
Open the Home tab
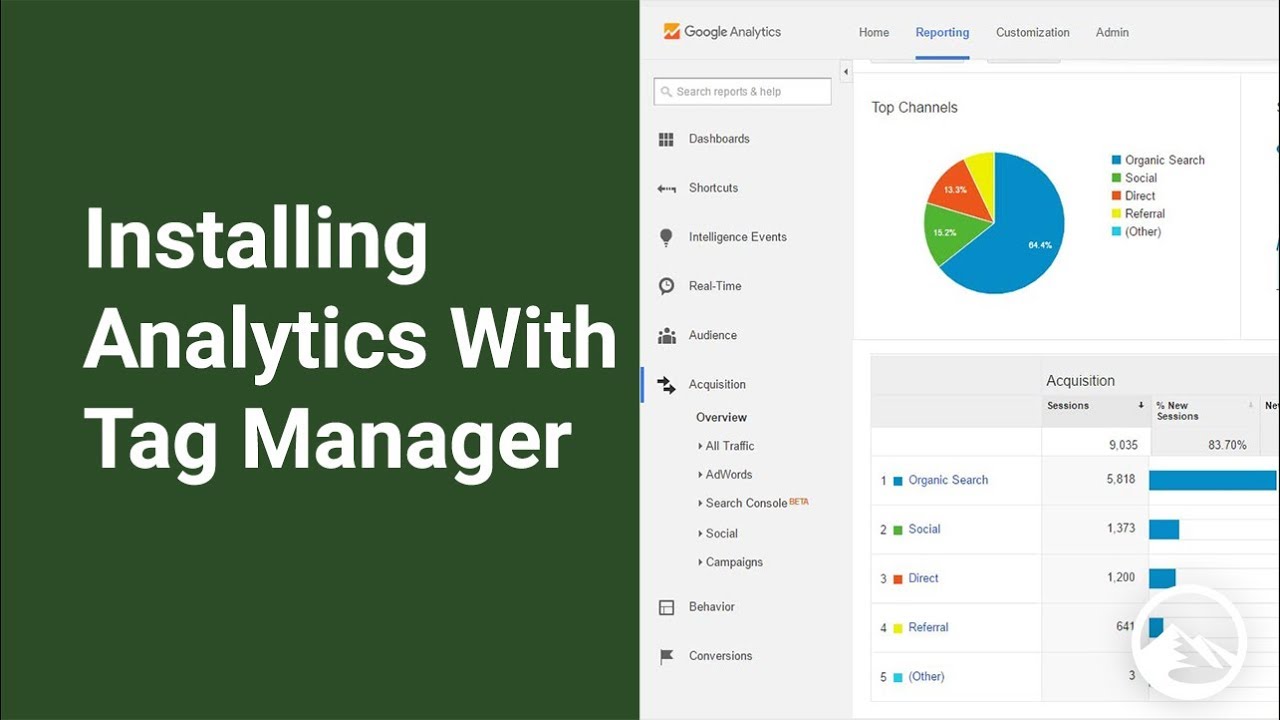(874, 32)
